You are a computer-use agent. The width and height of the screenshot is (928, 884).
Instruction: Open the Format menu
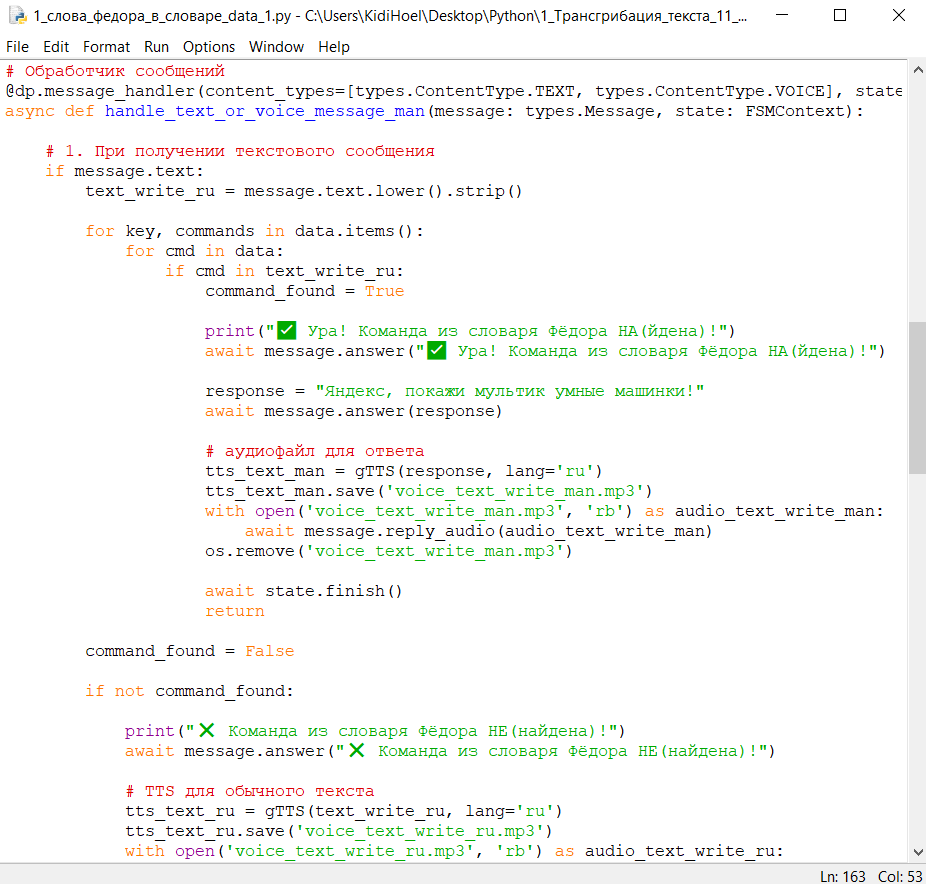coord(106,47)
